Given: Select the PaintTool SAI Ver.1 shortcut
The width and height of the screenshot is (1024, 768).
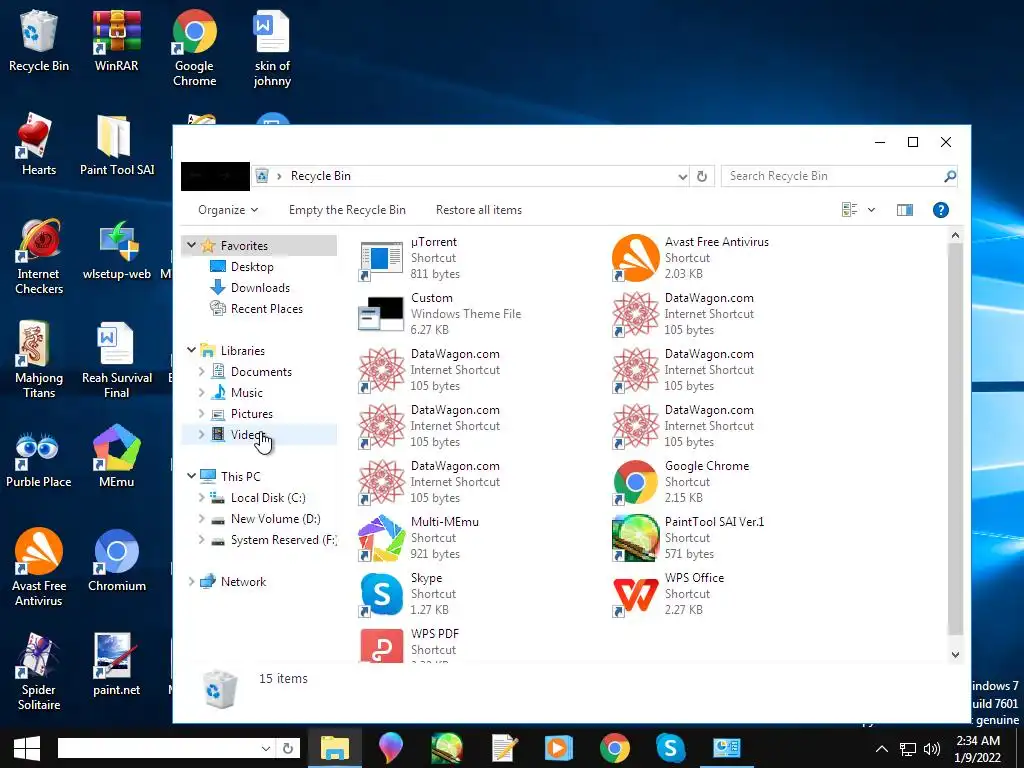Looking at the screenshot, I should [688, 538].
